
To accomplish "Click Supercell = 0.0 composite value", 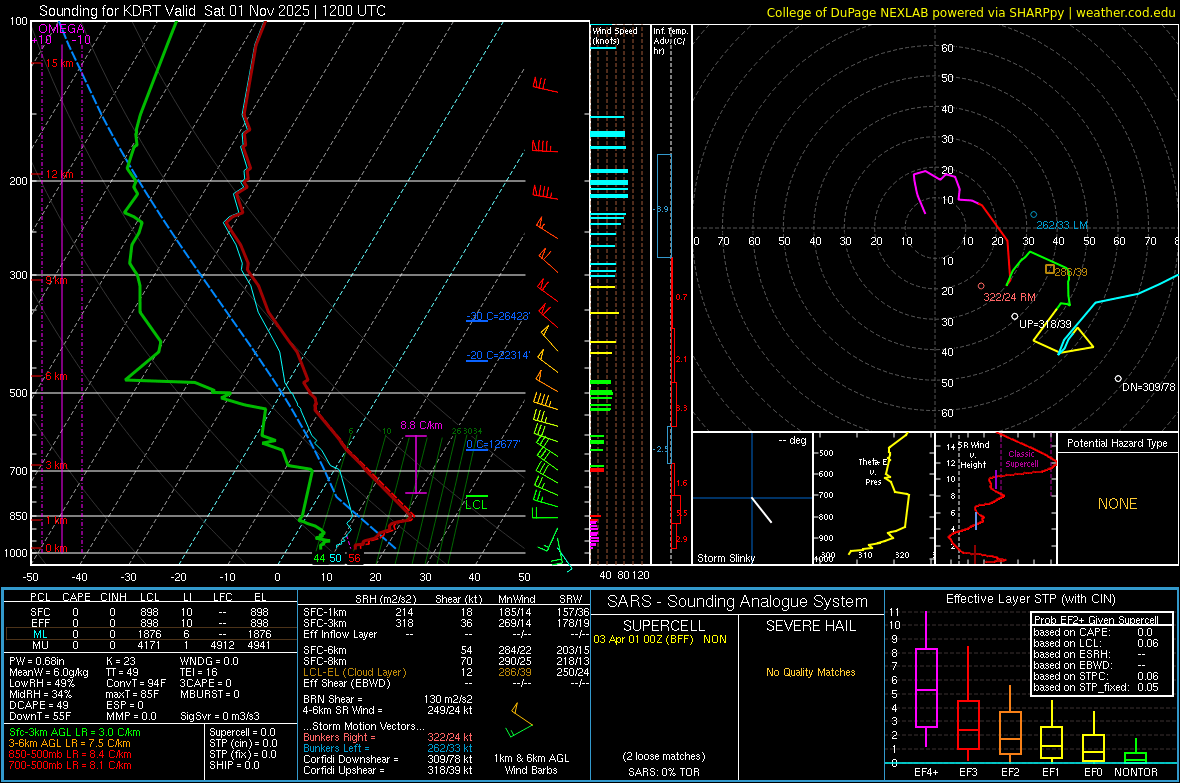I will click(242, 732).
